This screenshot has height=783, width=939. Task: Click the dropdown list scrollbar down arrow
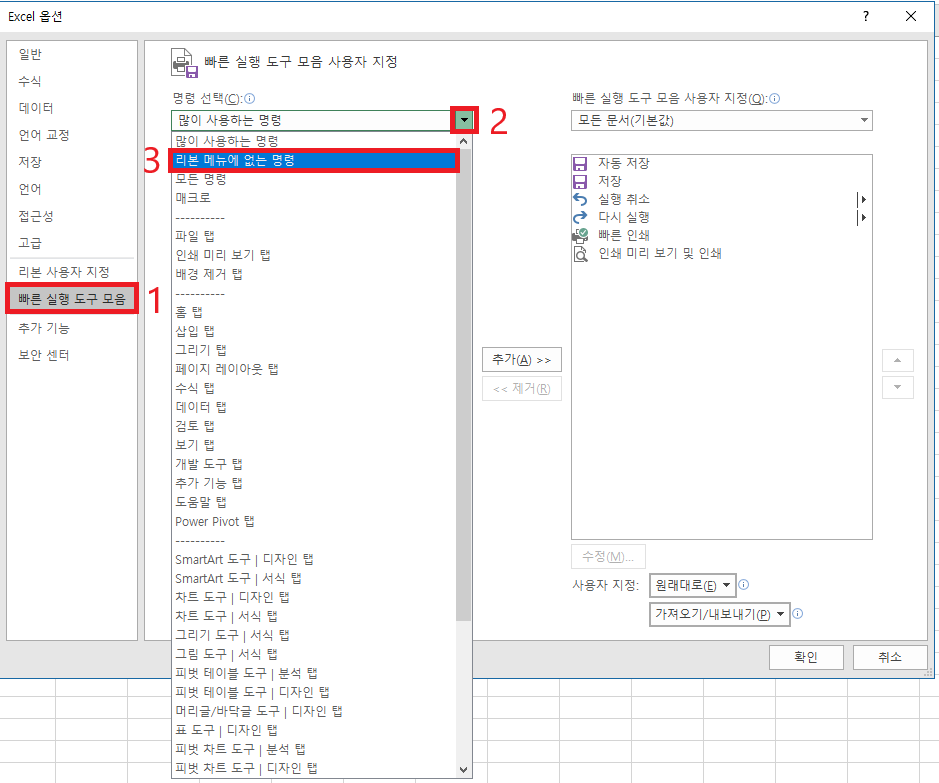tap(464, 769)
